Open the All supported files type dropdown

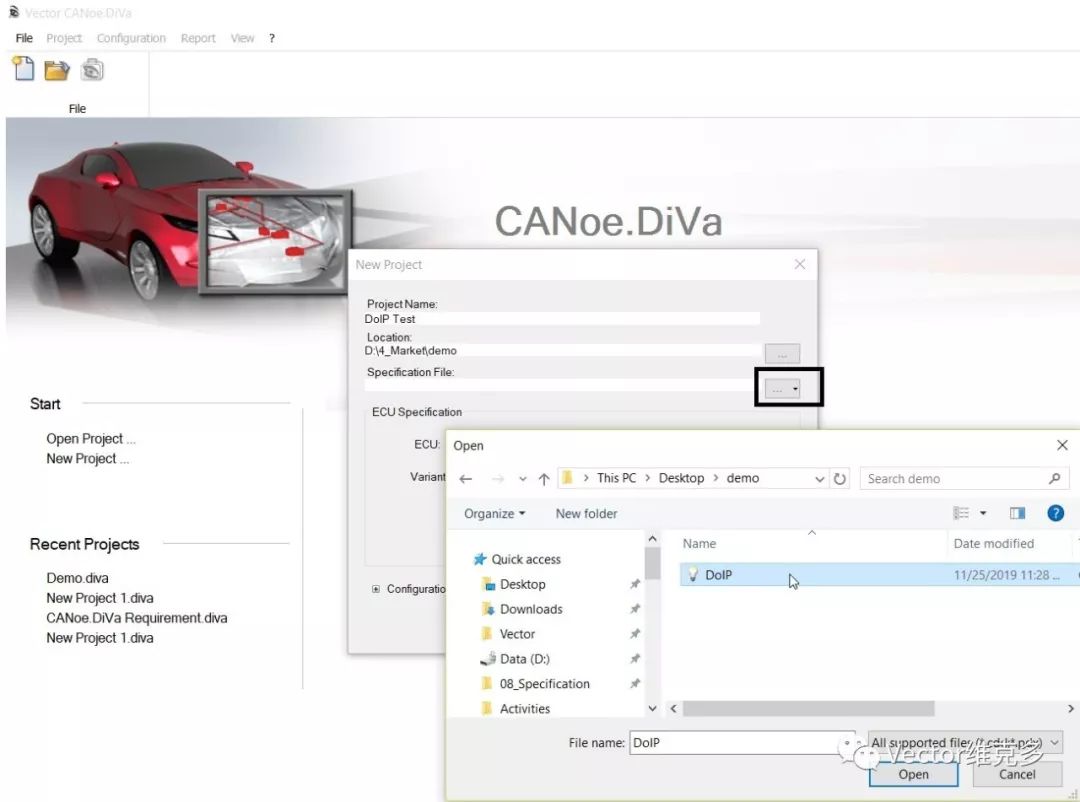[x=964, y=743]
